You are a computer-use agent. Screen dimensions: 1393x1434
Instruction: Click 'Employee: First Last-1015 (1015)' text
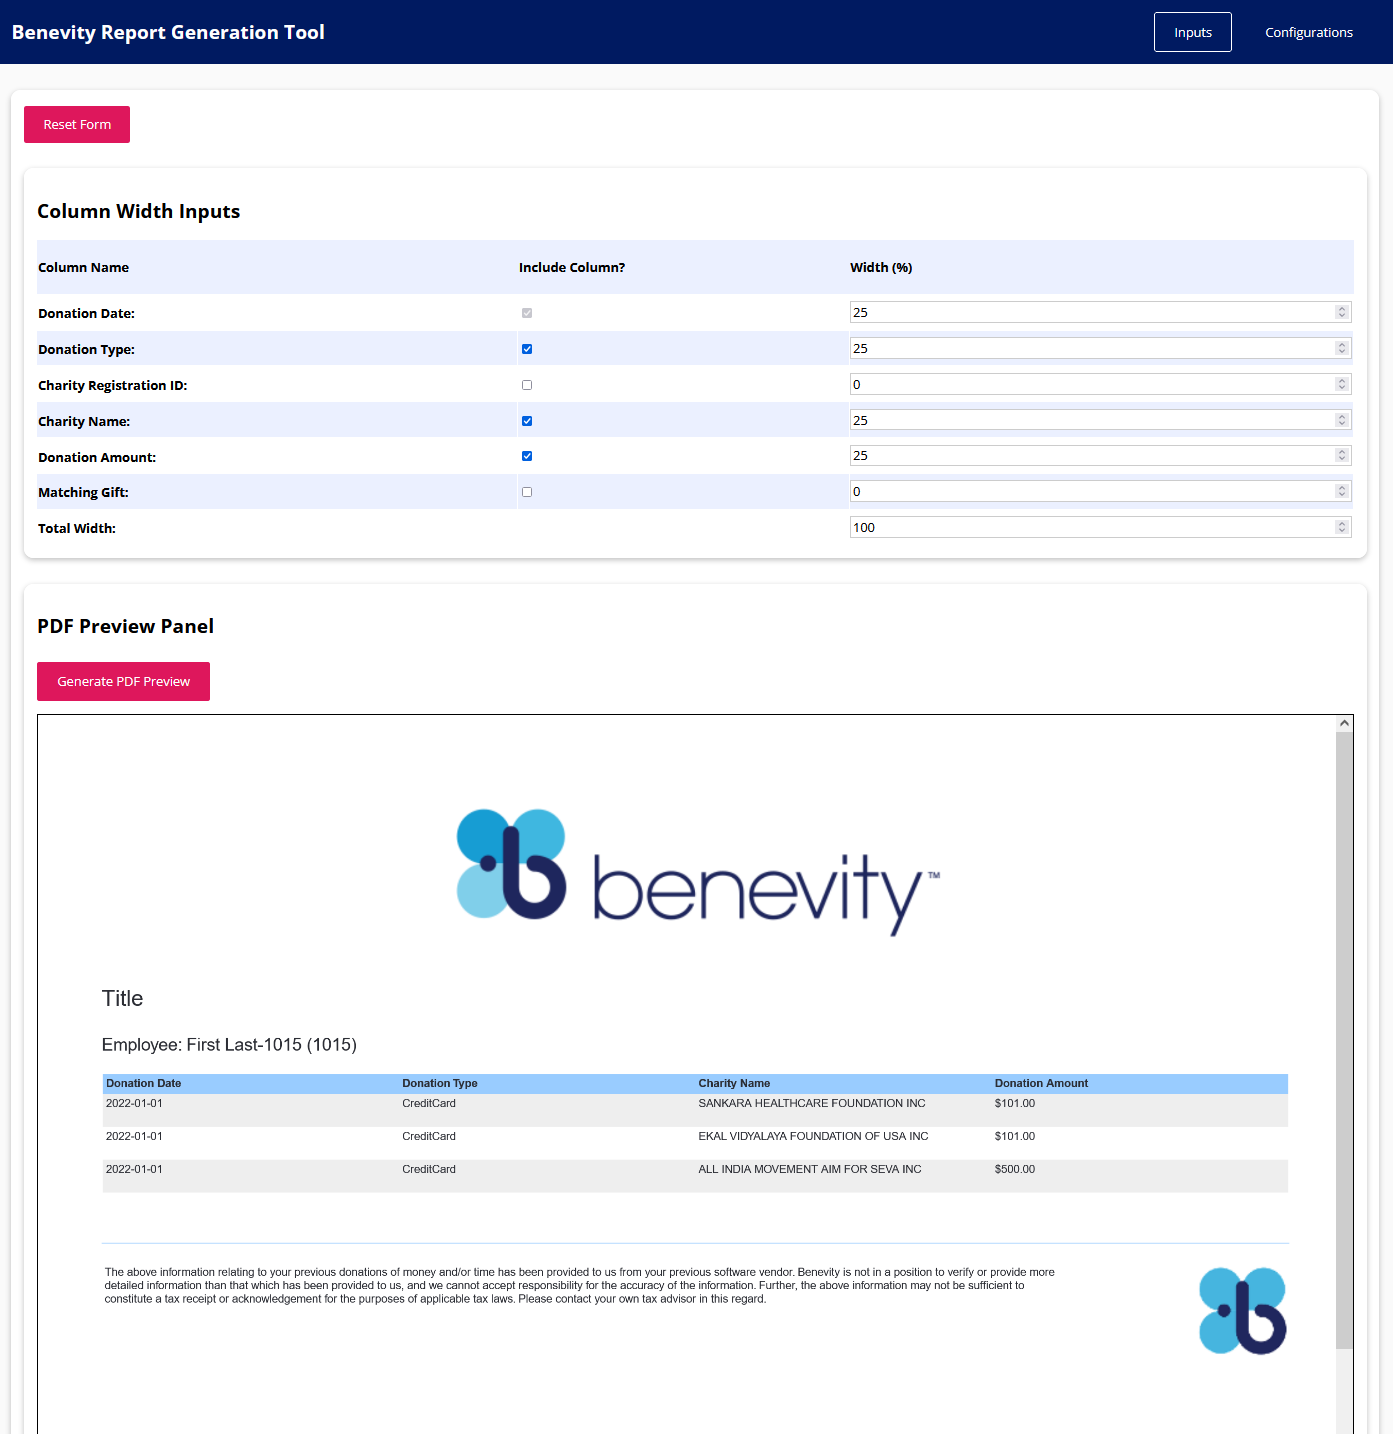(229, 1045)
